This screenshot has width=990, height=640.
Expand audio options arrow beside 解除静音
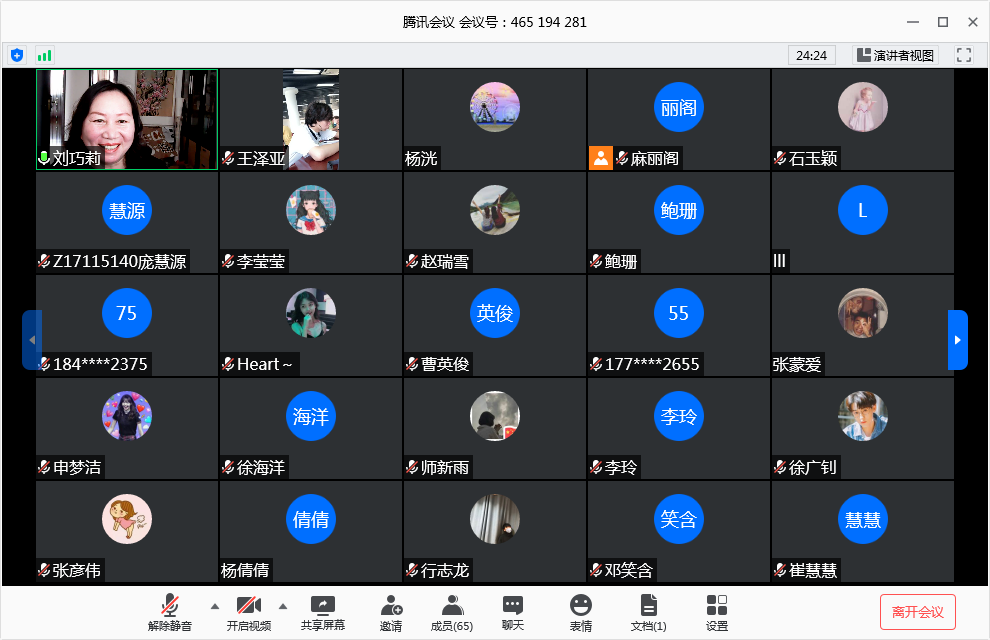click(x=214, y=605)
